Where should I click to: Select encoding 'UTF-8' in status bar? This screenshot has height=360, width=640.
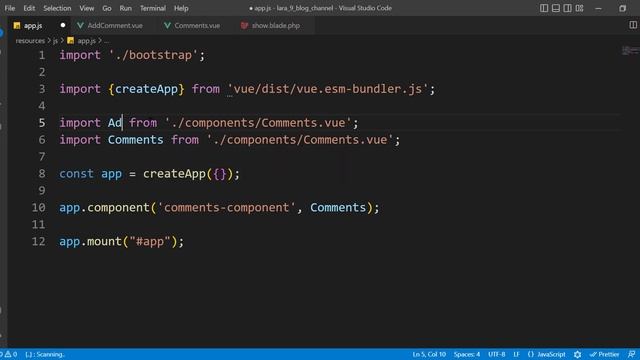click(496, 354)
